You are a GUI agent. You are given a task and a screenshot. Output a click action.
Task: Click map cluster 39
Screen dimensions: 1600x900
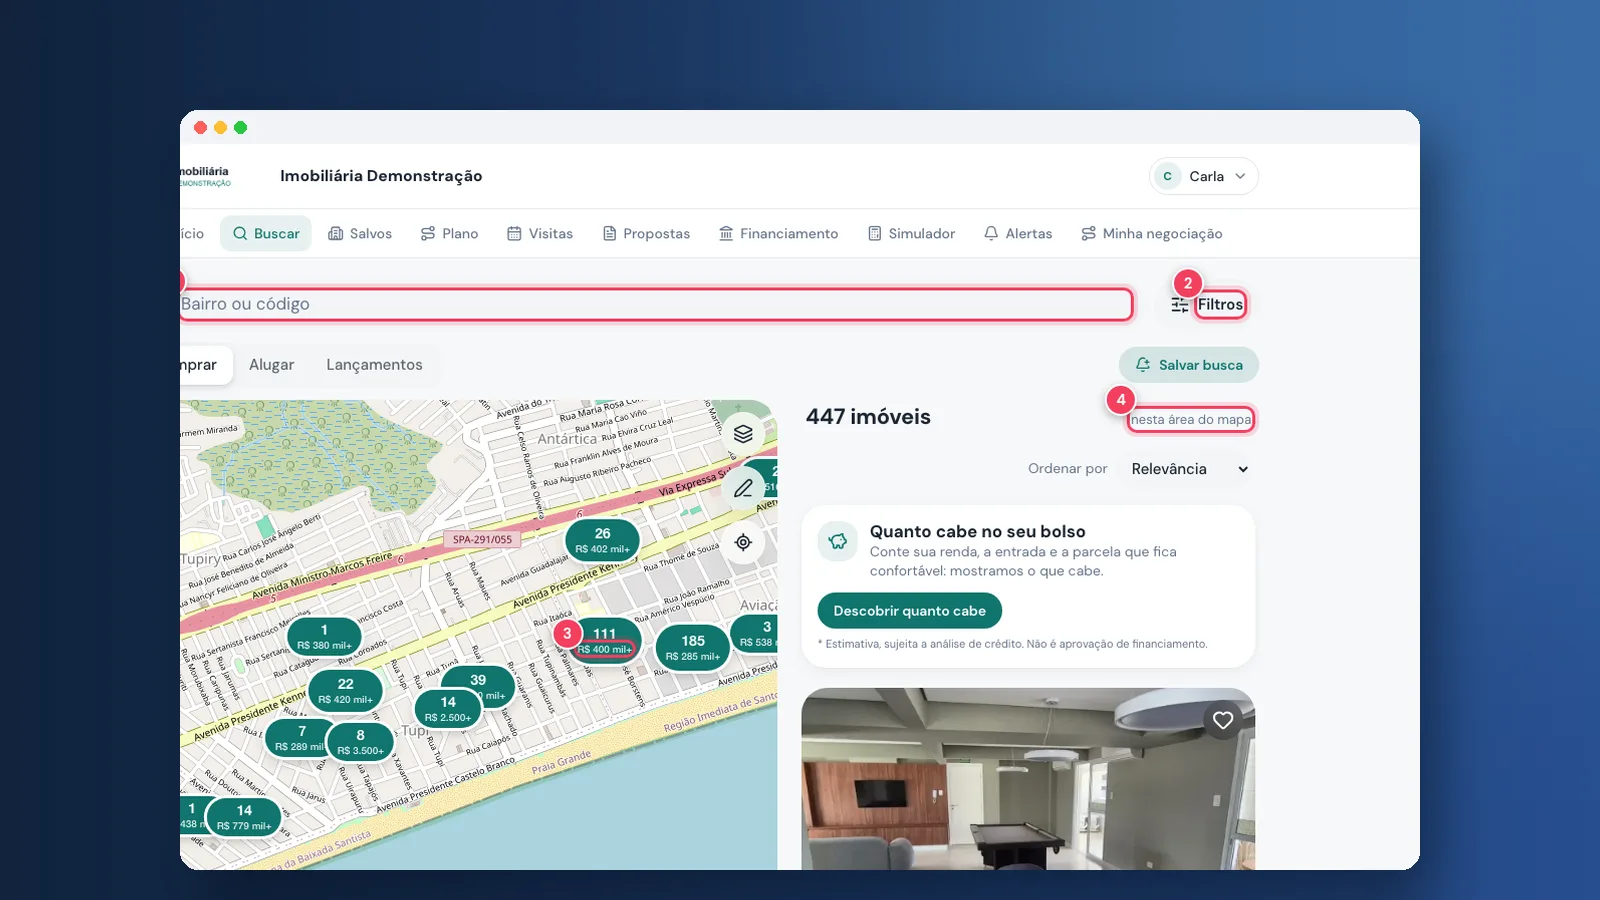coord(480,686)
